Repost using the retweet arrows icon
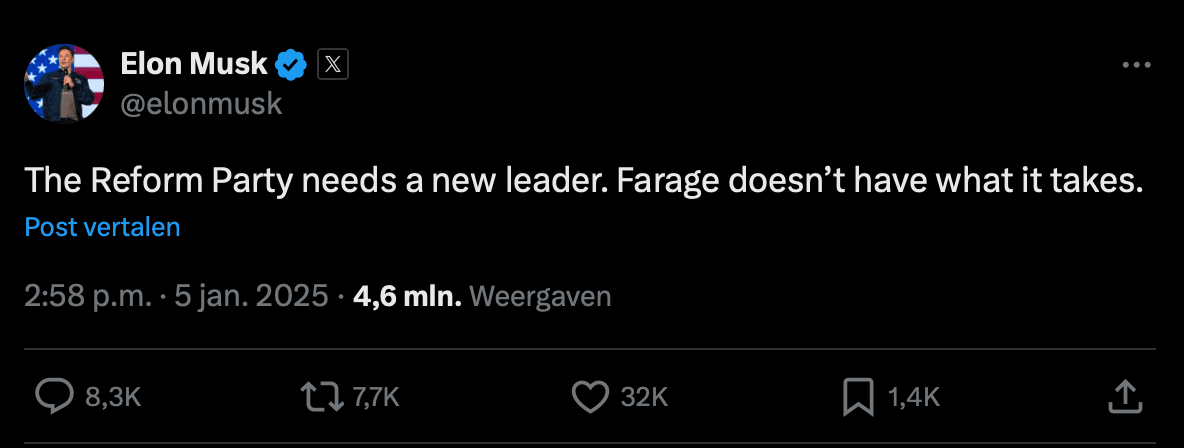This screenshot has height=448, width=1184. [x=322, y=396]
